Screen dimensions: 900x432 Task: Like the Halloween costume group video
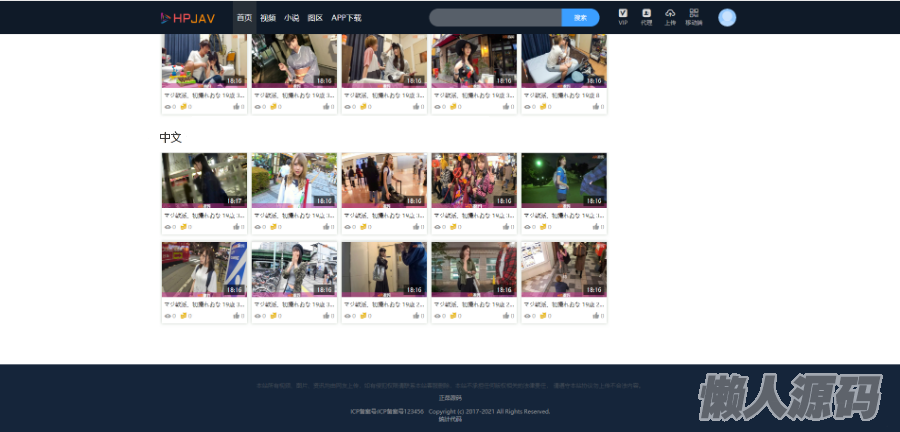pyautogui.click(x=506, y=227)
